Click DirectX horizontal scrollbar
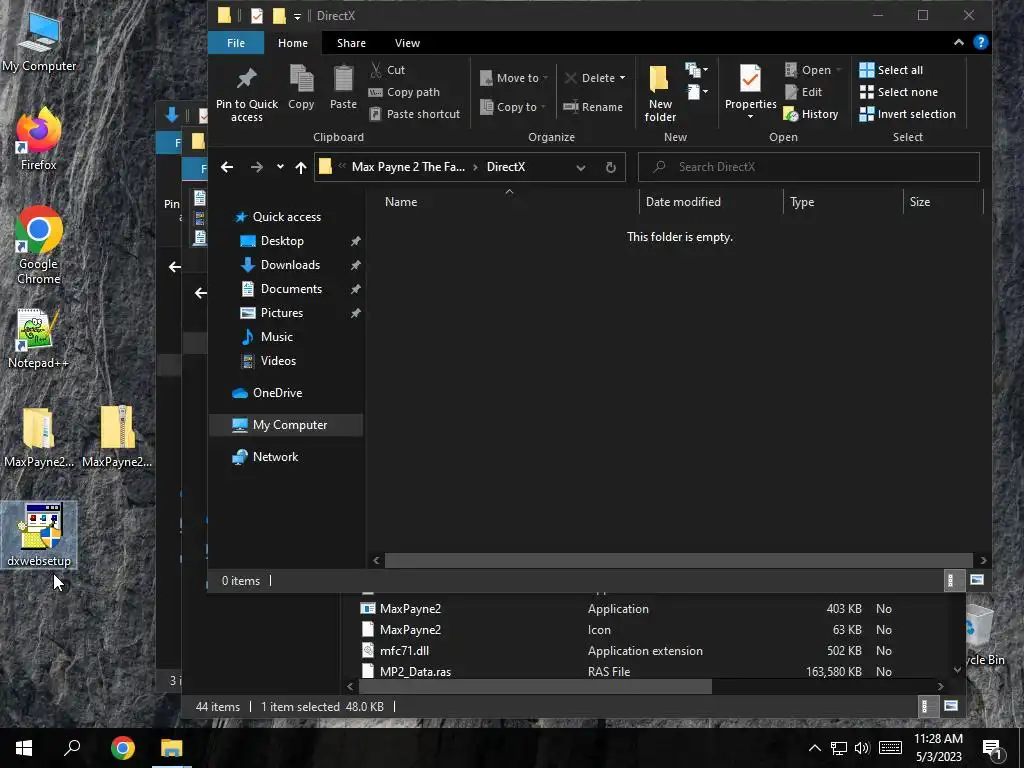Image resolution: width=1024 pixels, height=768 pixels. [x=678, y=560]
